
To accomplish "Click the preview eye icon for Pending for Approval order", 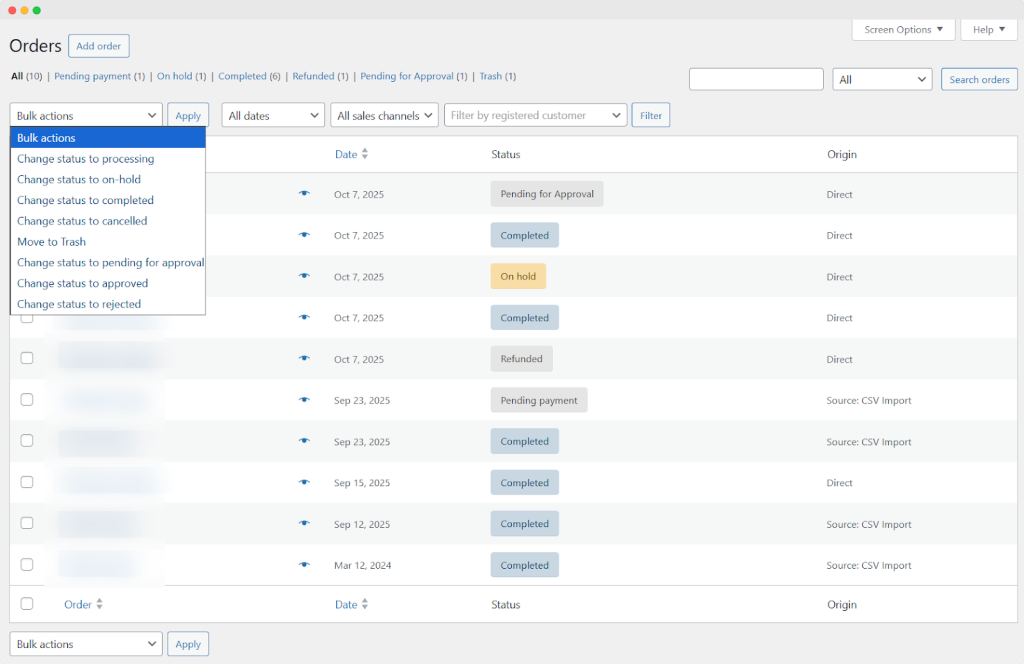I will pyautogui.click(x=304, y=194).
